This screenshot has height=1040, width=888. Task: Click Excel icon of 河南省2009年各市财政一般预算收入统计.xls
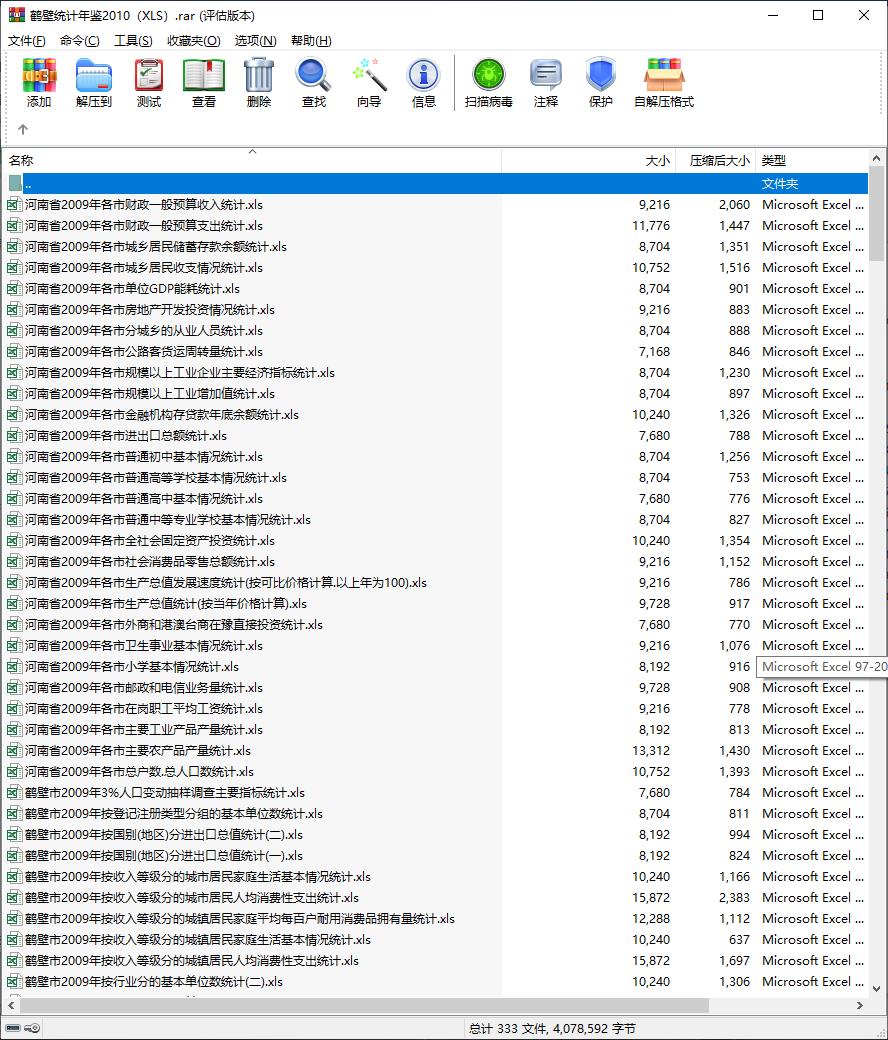[x=15, y=204]
